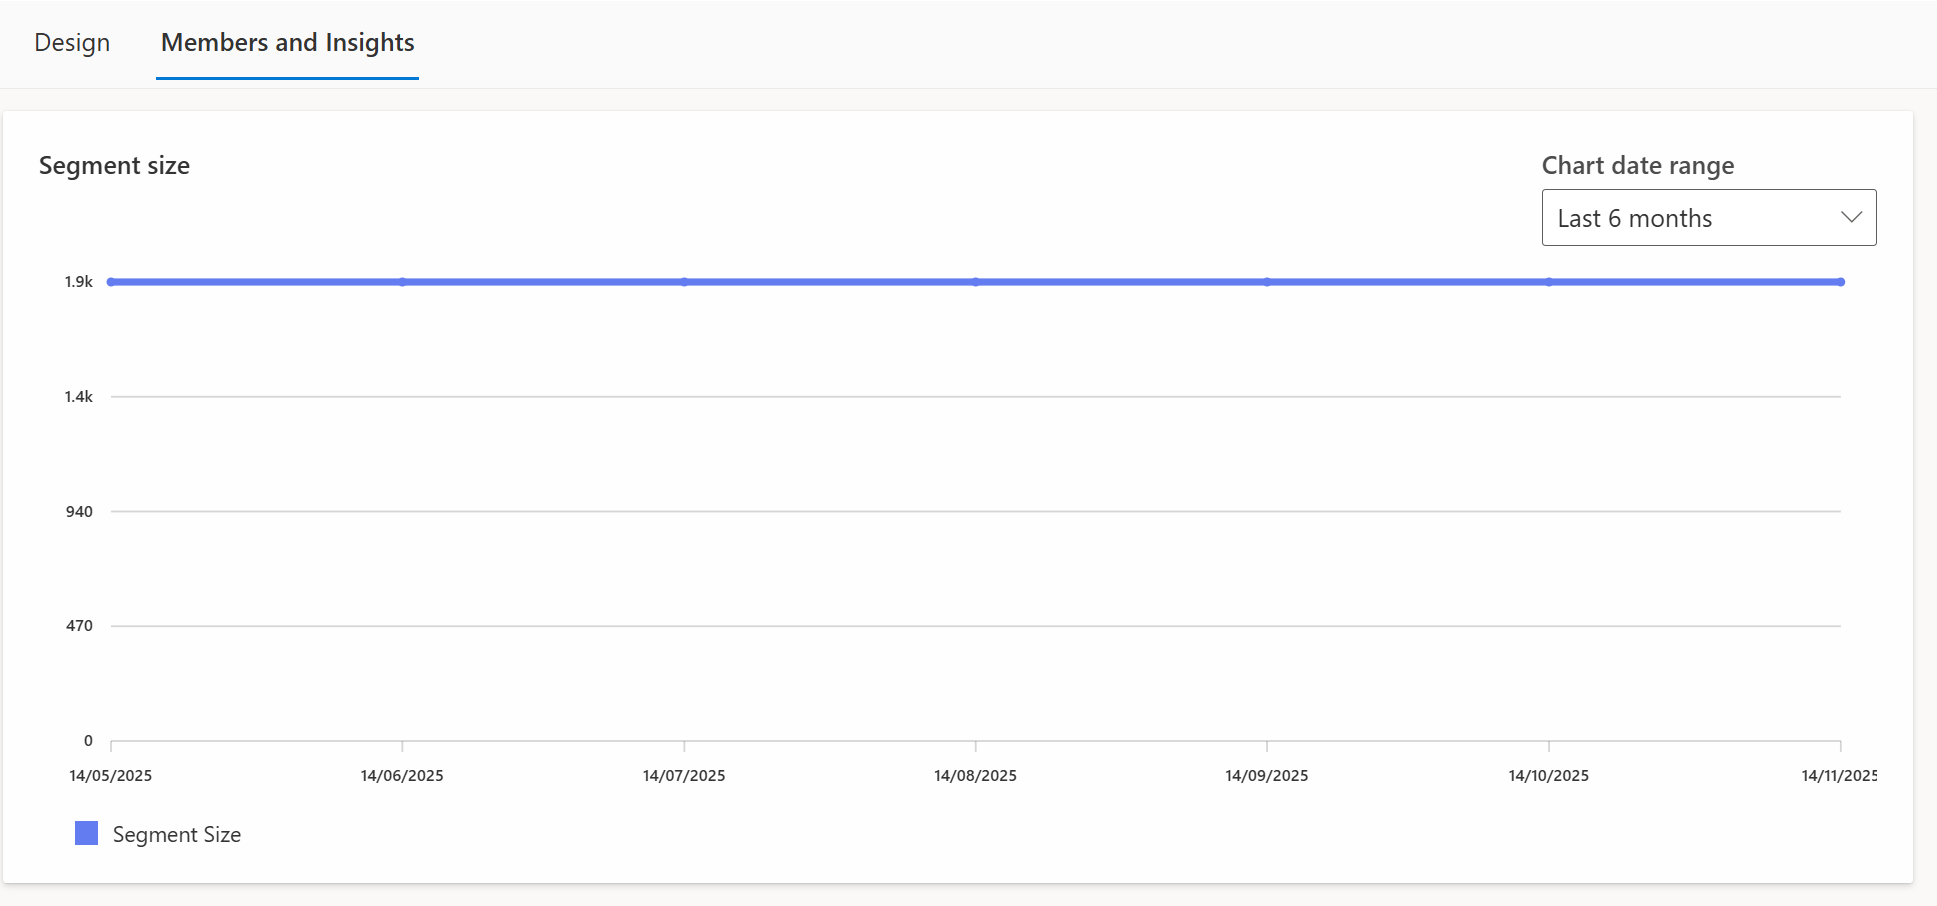
Task: Select the Members and Insights tab
Action: pyautogui.click(x=287, y=43)
